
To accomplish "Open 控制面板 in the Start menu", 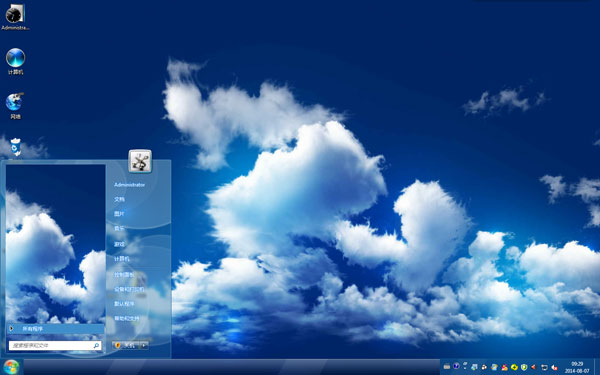I will tap(124, 274).
